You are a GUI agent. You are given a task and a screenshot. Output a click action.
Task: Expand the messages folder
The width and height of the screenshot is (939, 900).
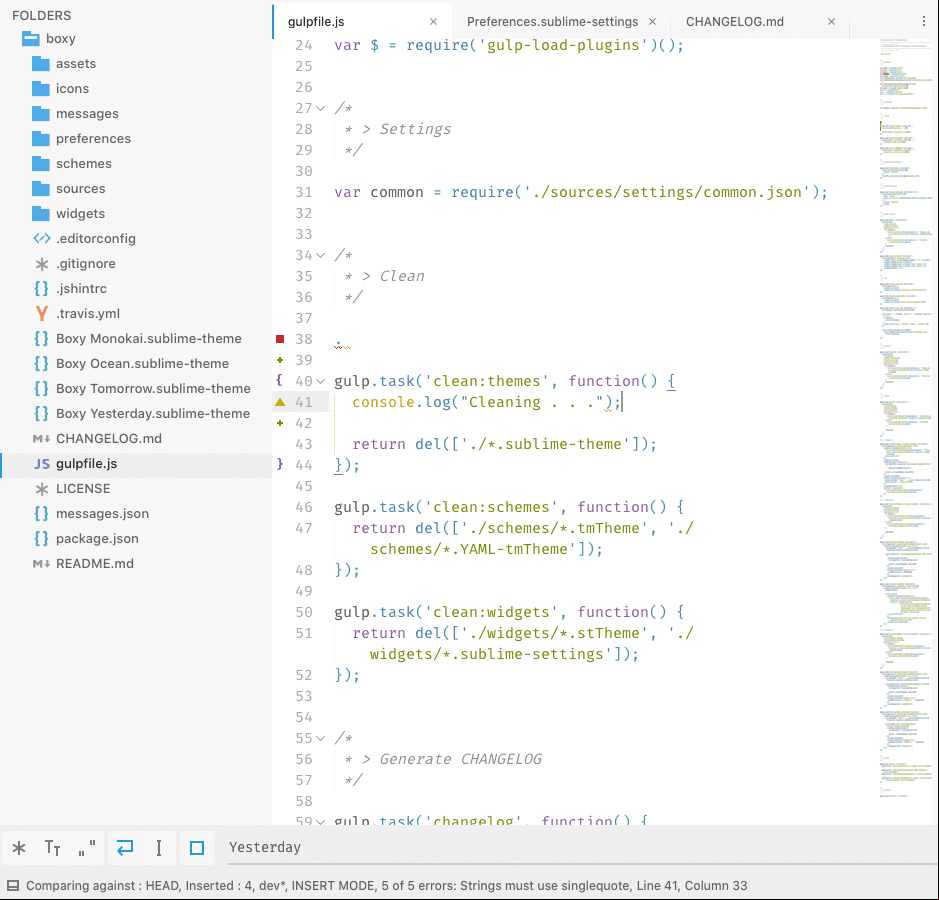point(41,114)
